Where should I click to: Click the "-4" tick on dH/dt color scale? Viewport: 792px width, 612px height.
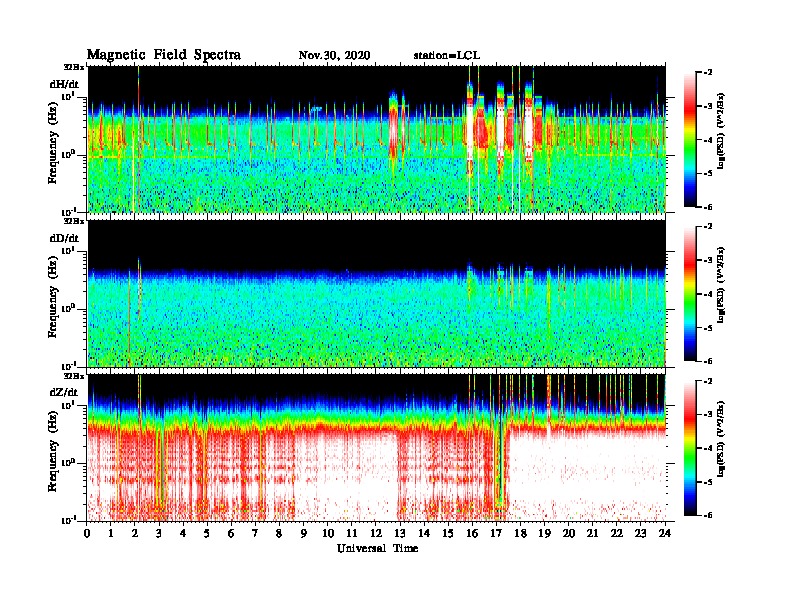click(x=708, y=140)
